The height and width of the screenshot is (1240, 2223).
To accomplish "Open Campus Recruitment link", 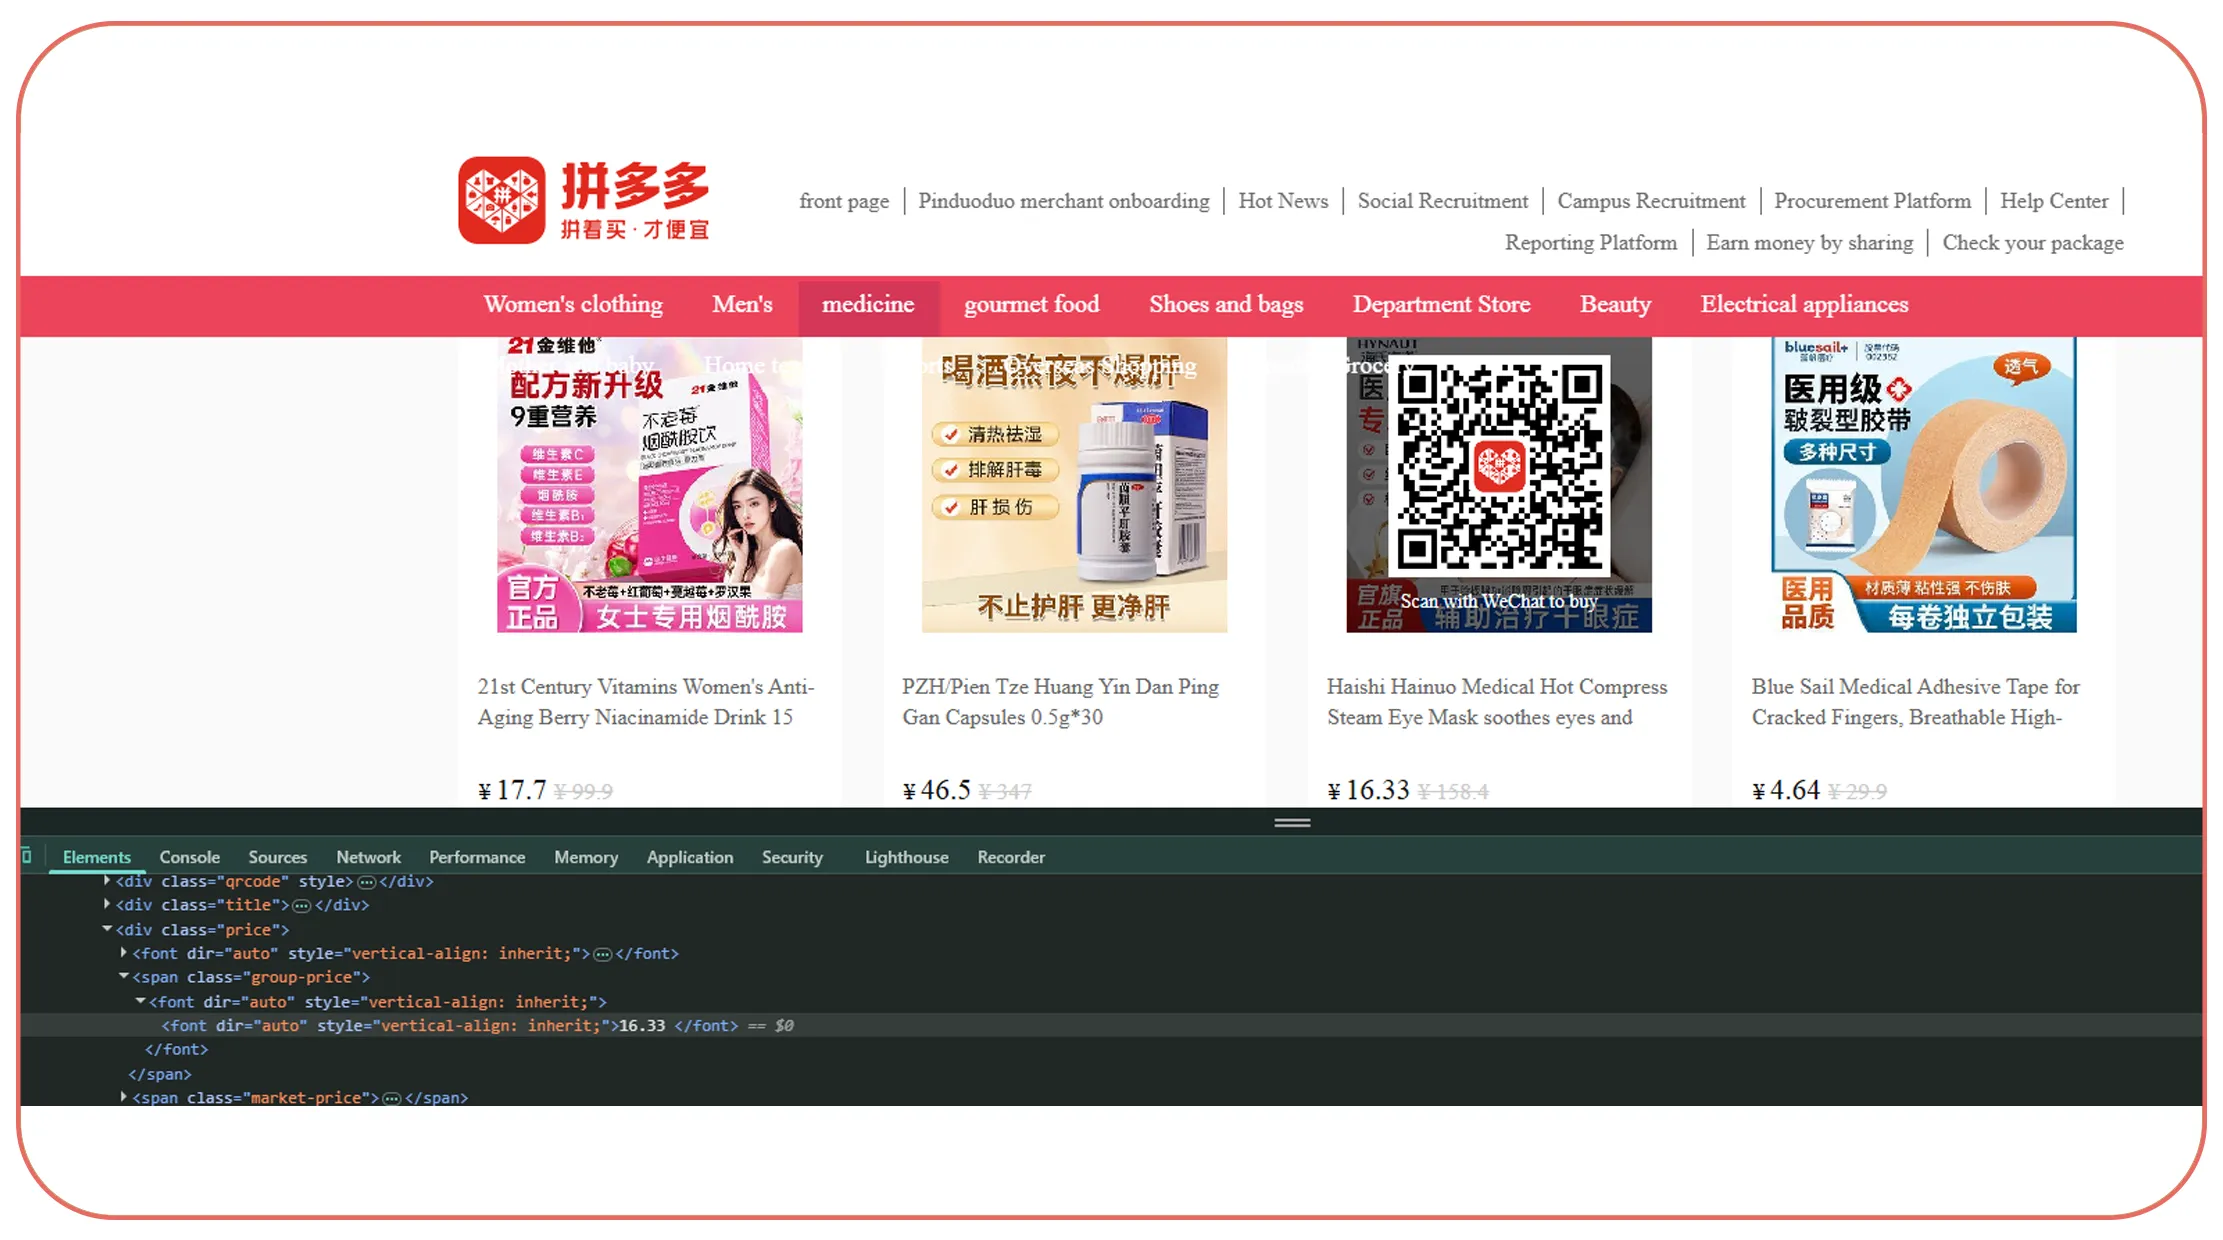I will (1651, 201).
